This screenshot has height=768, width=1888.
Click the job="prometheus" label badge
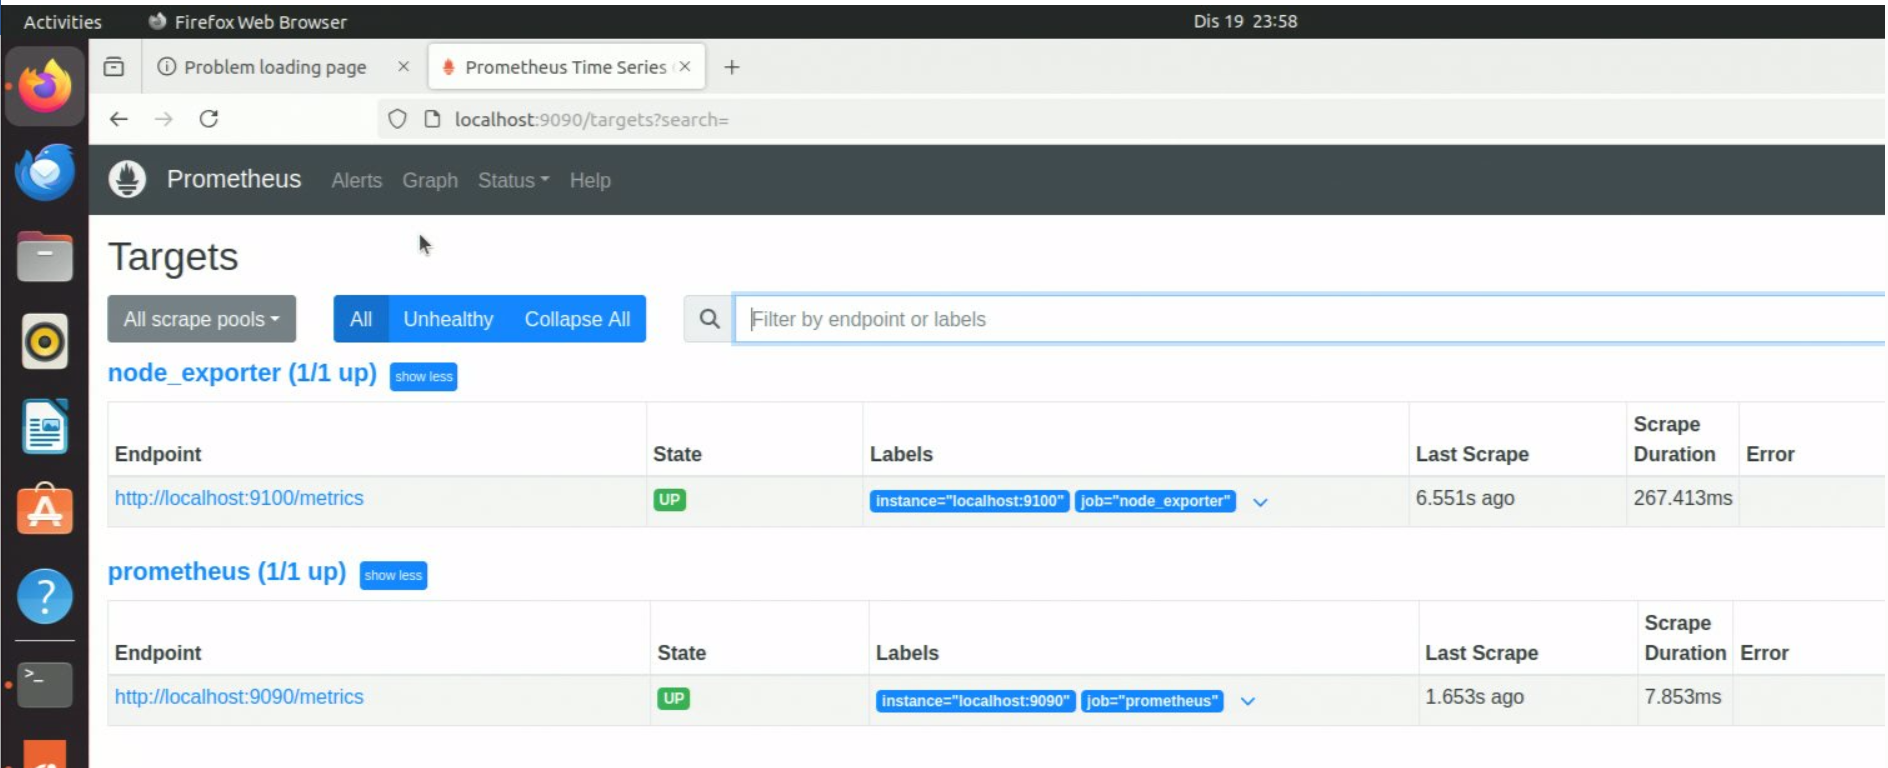tap(1152, 701)
